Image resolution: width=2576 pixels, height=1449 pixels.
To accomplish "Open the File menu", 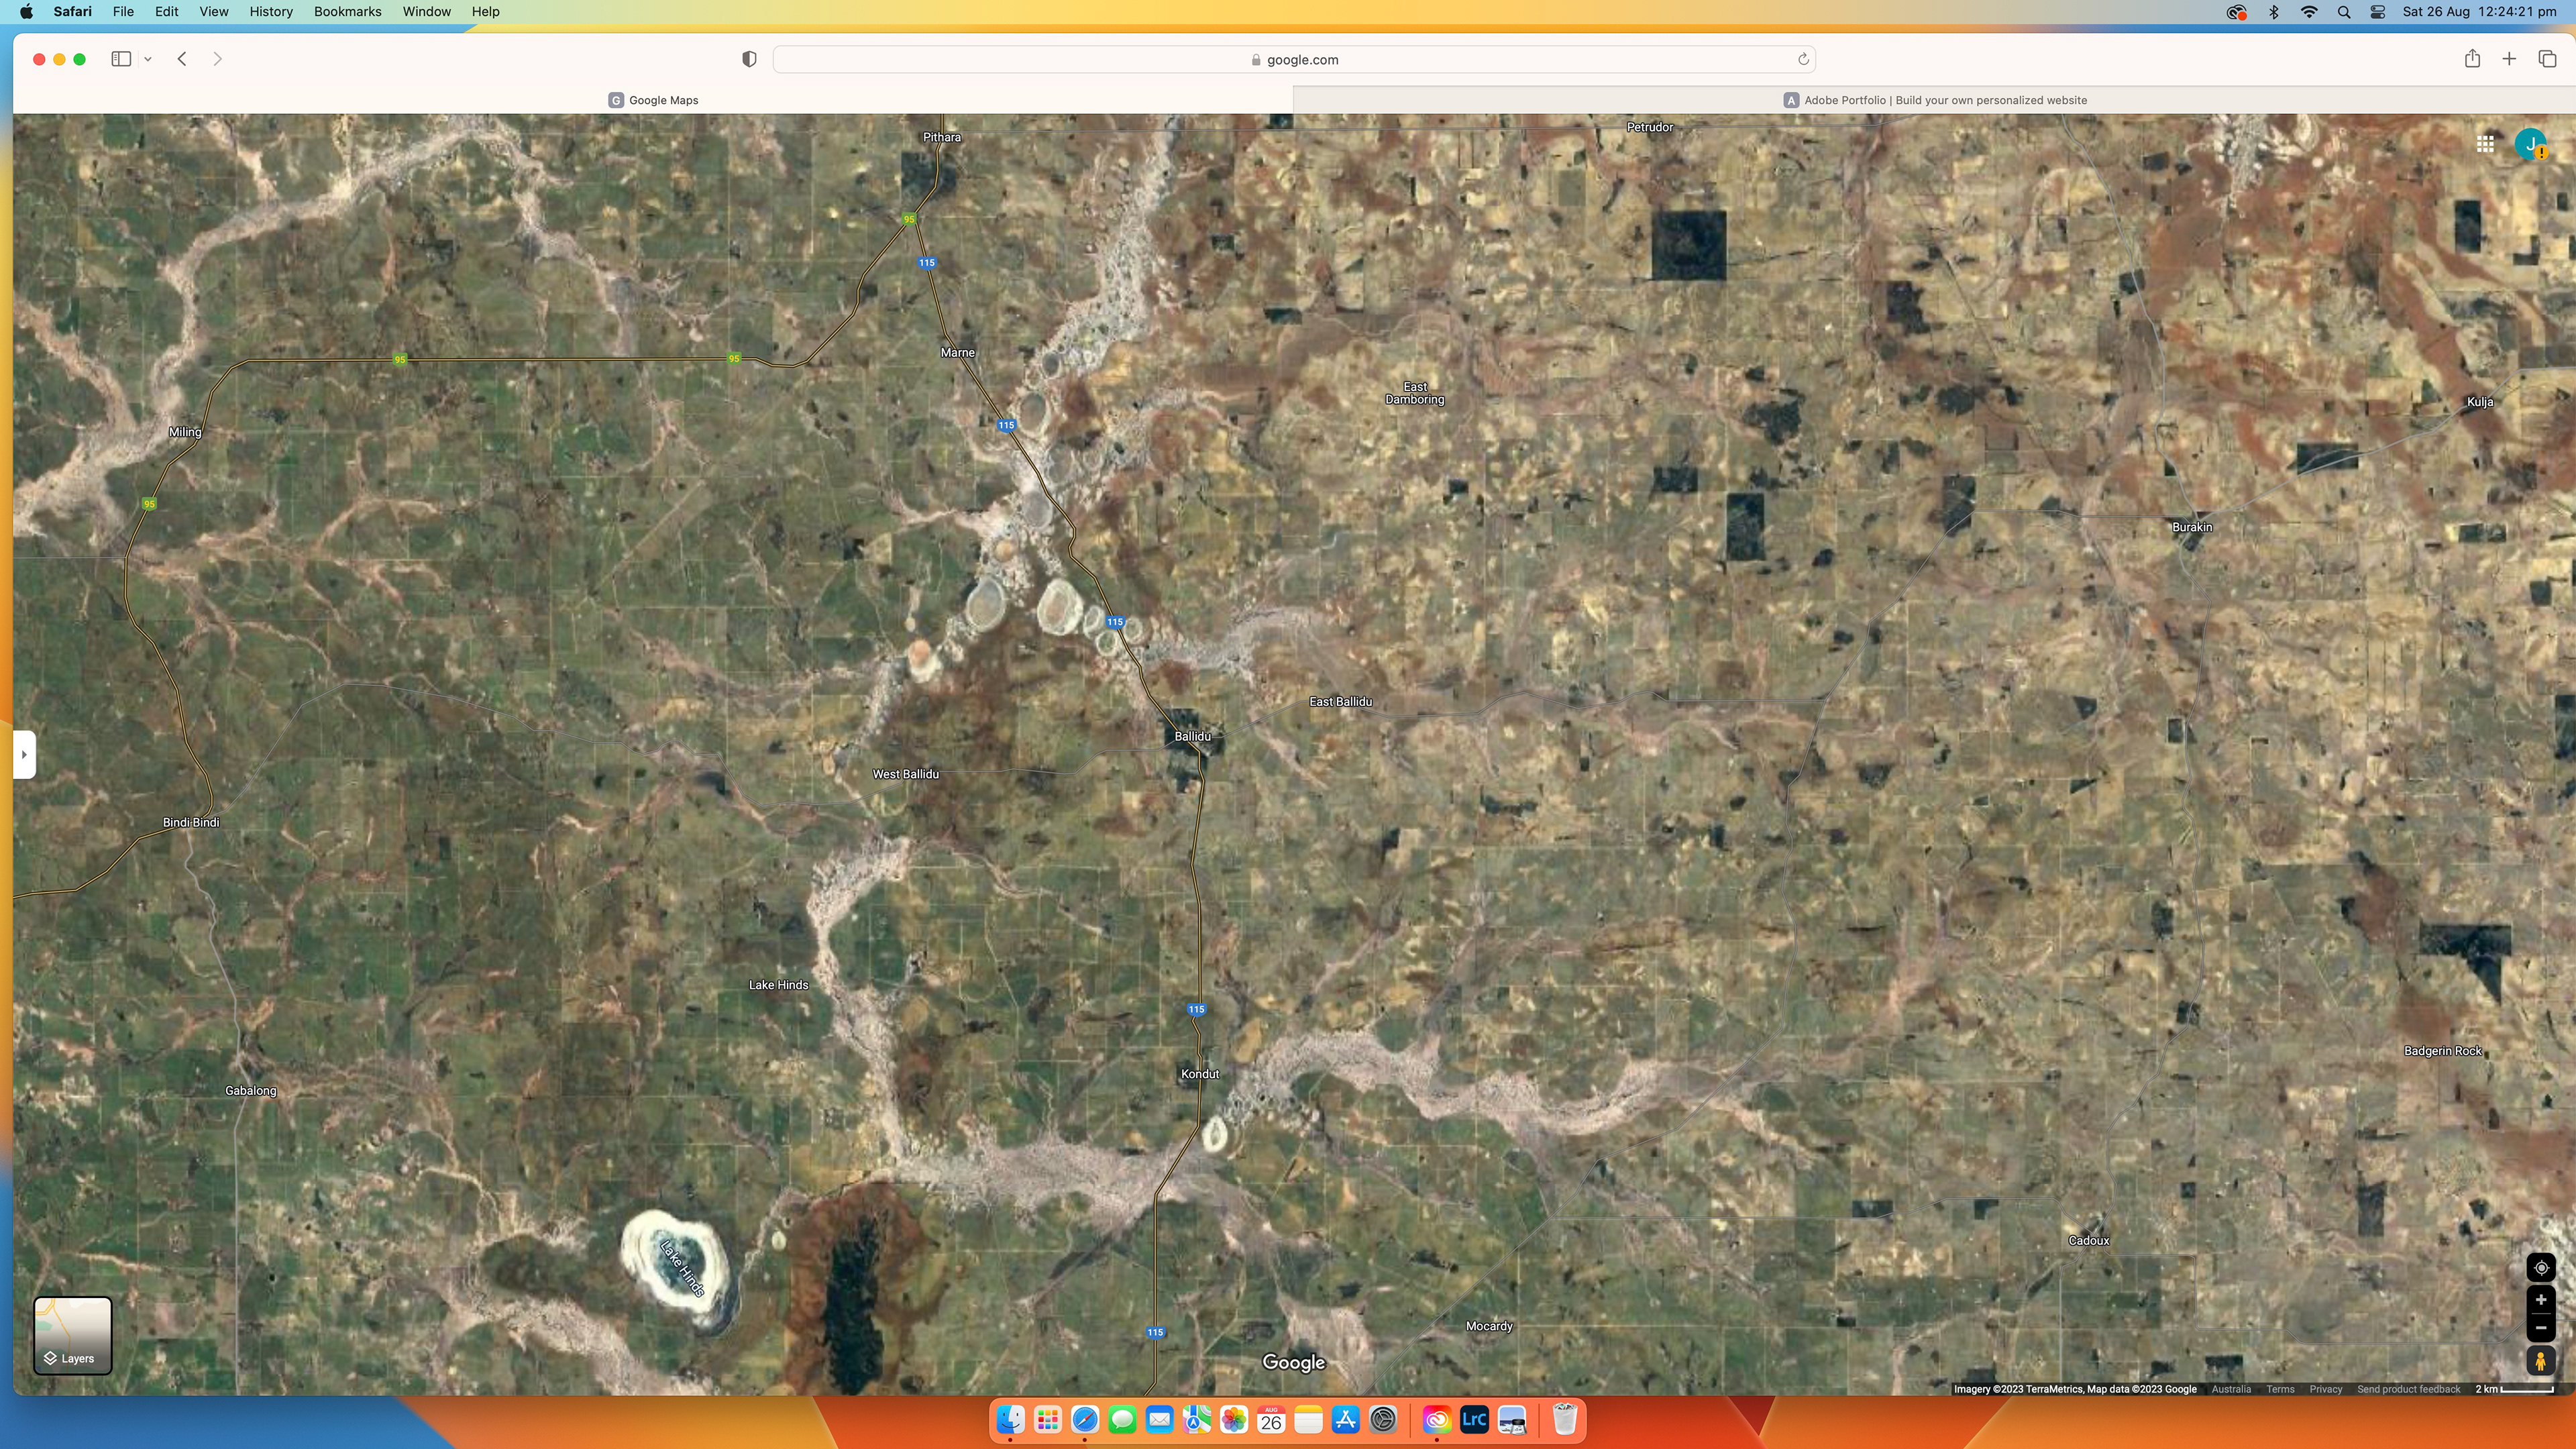I will tap(123, 12).
